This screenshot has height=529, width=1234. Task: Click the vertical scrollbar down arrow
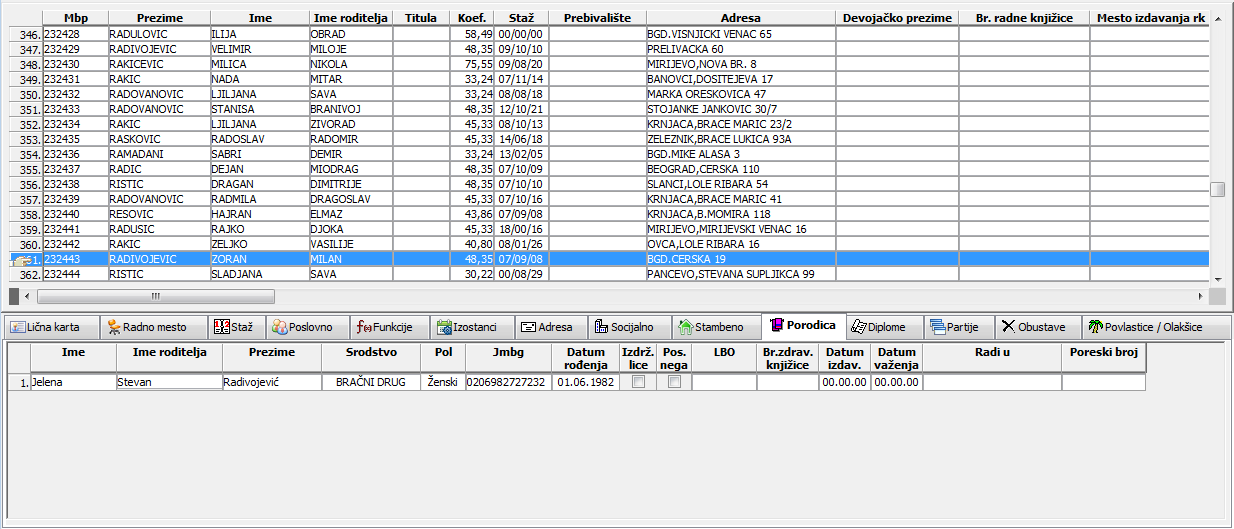point(1217,279)
